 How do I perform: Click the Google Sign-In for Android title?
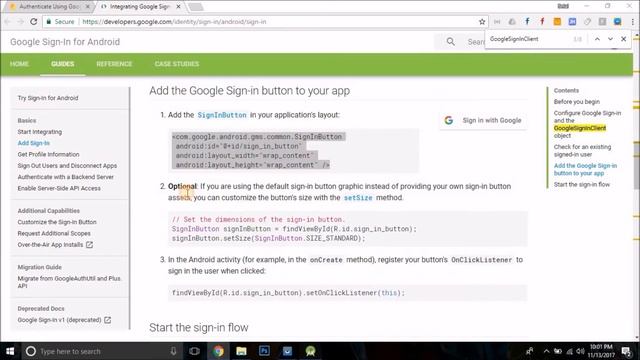tap(65, 42)
